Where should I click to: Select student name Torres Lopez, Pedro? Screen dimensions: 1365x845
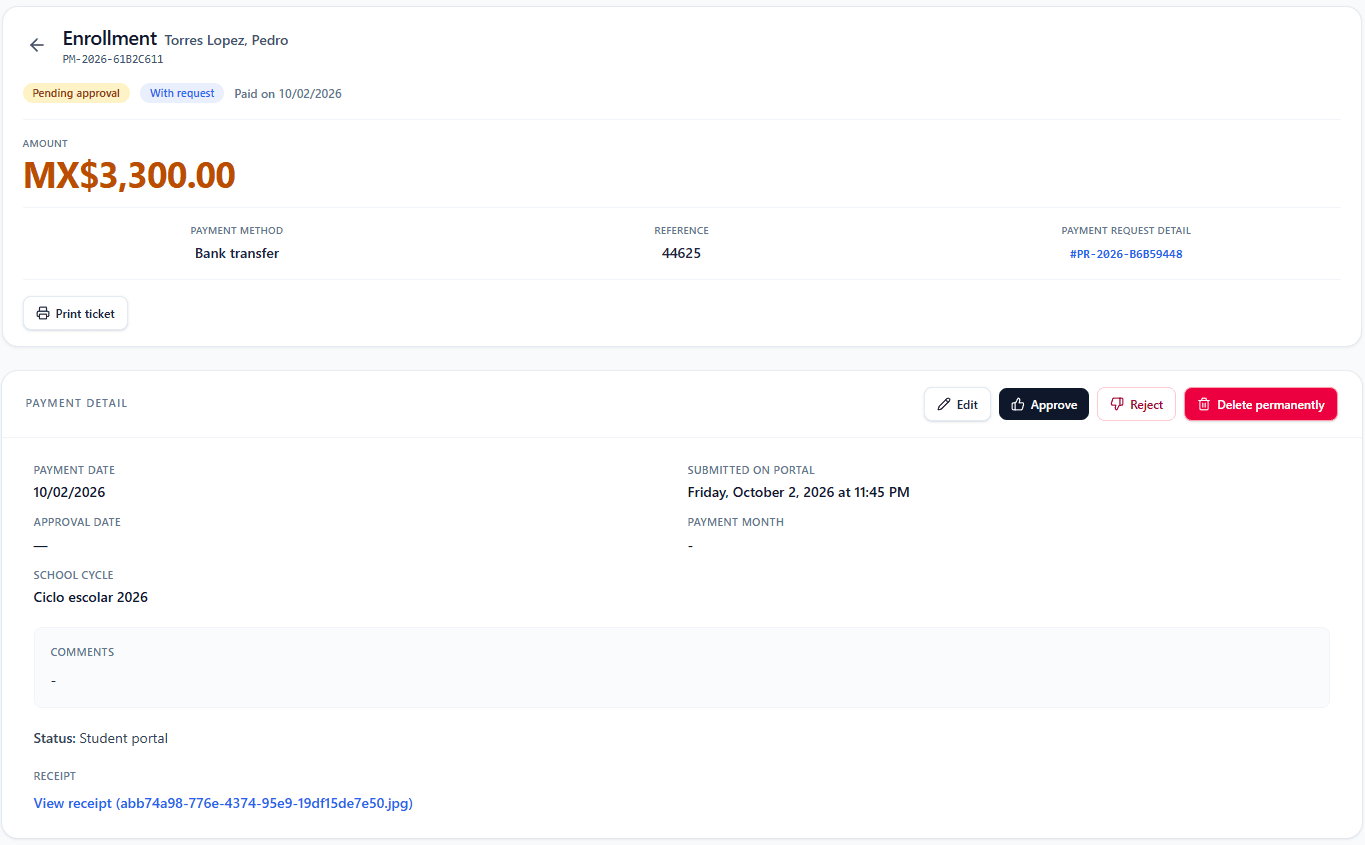227,41
